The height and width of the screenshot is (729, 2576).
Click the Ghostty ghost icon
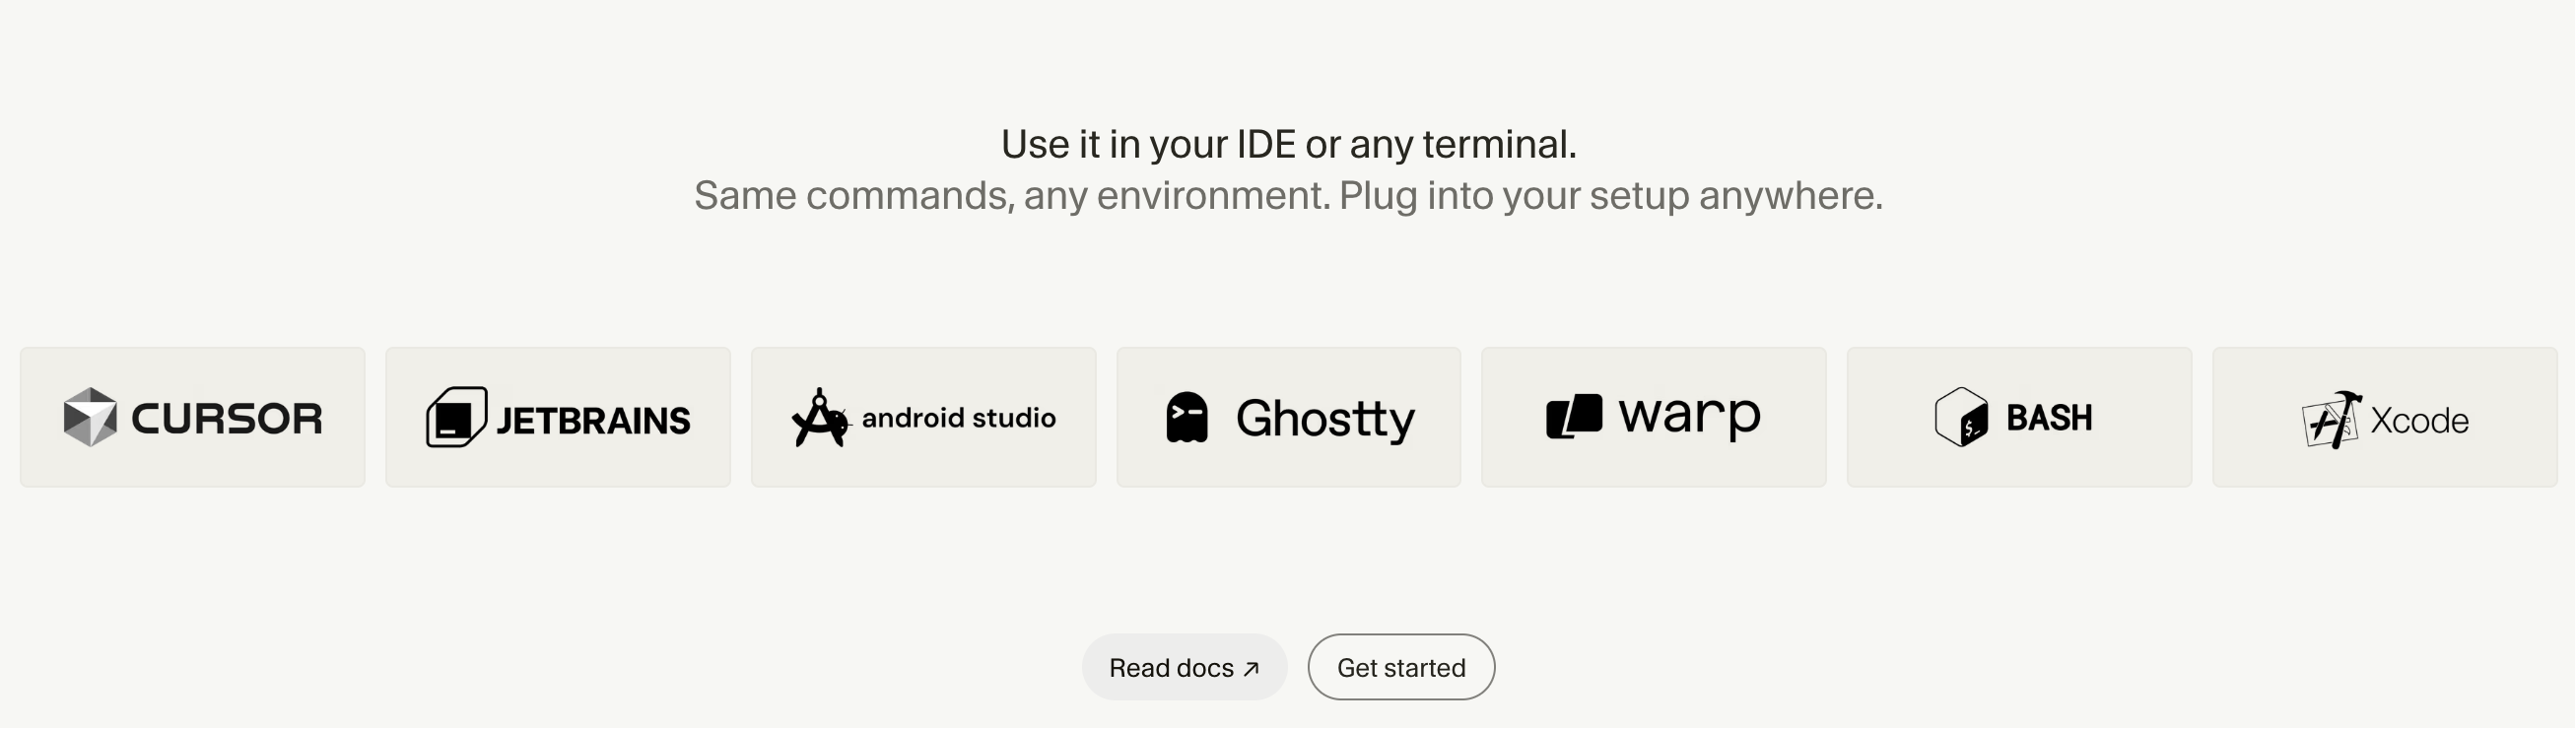1187,417
